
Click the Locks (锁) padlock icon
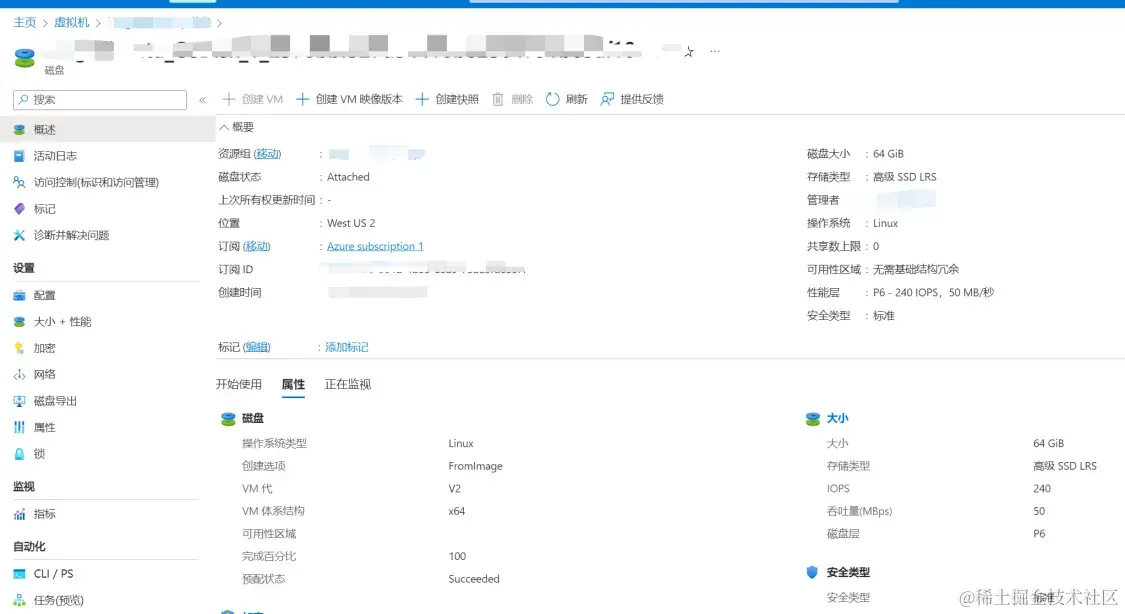(x=19, y=454)
